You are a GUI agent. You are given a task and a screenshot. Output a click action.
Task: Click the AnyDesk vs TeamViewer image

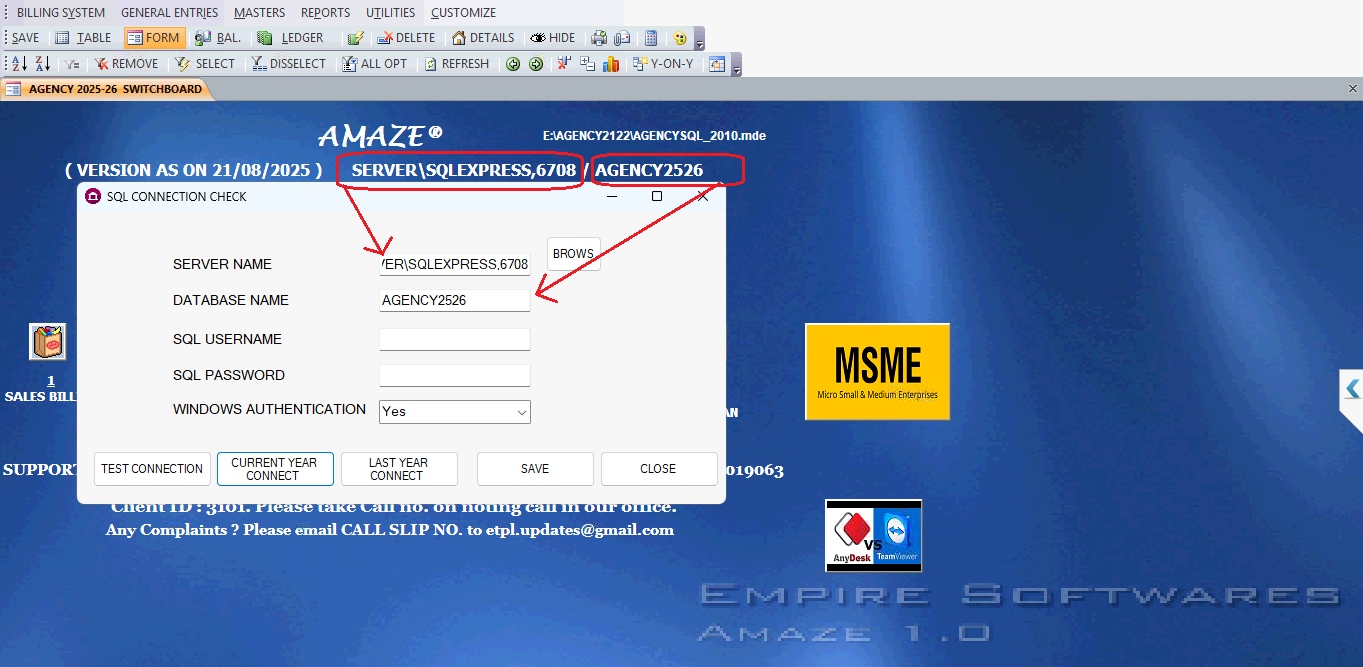[873, 536]
